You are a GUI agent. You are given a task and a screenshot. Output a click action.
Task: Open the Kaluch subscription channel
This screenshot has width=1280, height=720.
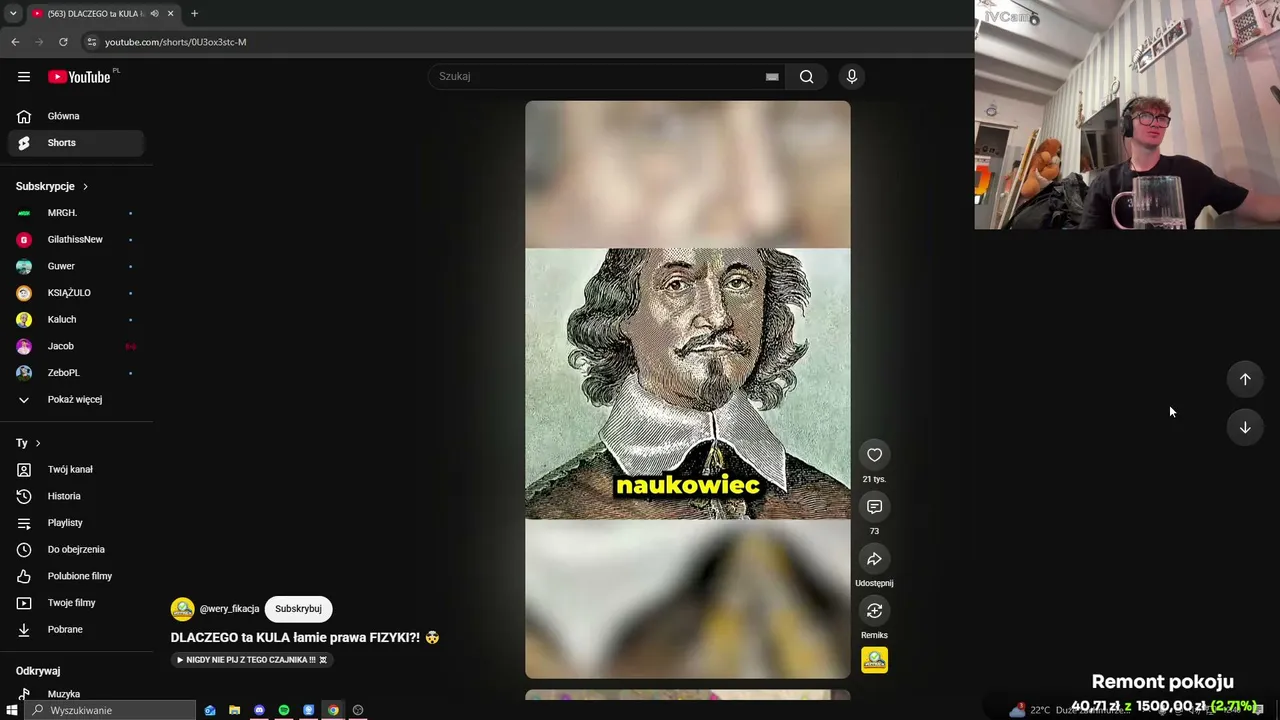pyautogui.click(x=76, y=320)
